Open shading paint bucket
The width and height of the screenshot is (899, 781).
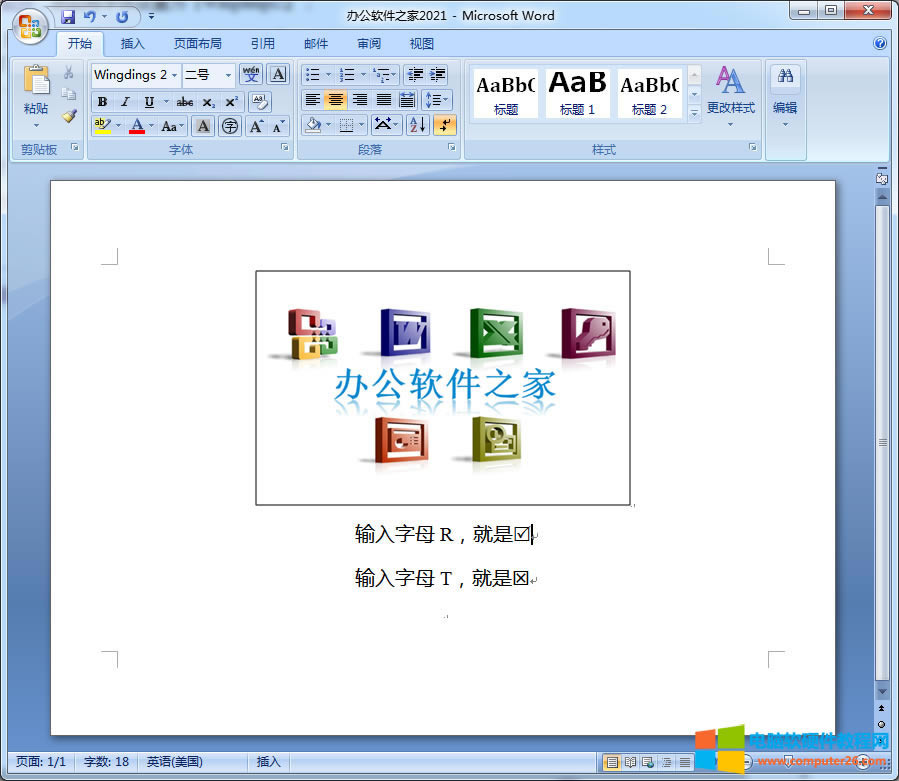pos(313,125)
